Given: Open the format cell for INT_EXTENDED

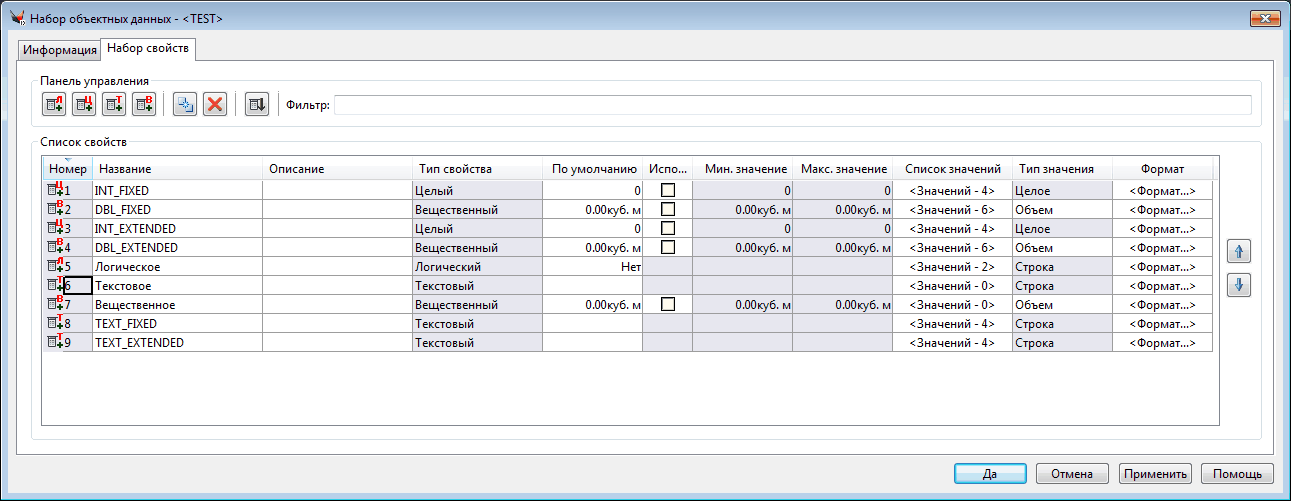Looking at the screenshot, I should [x=1162, y=228].
